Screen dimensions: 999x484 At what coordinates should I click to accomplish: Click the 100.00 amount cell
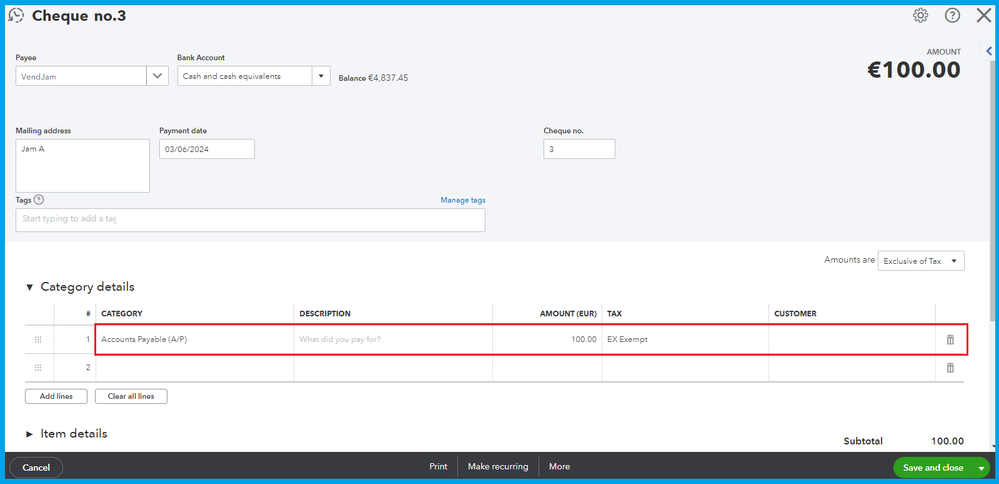(547, 339)
